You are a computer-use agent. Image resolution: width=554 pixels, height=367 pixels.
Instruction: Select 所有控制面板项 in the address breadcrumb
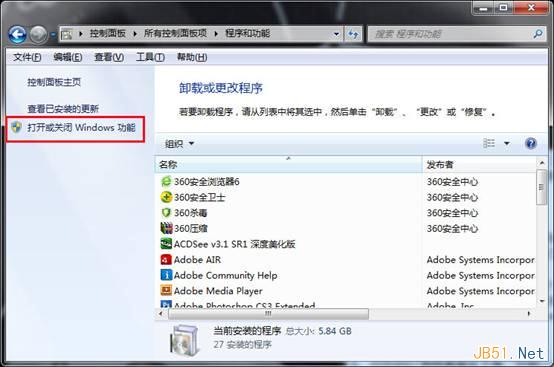tap(175, 34)
